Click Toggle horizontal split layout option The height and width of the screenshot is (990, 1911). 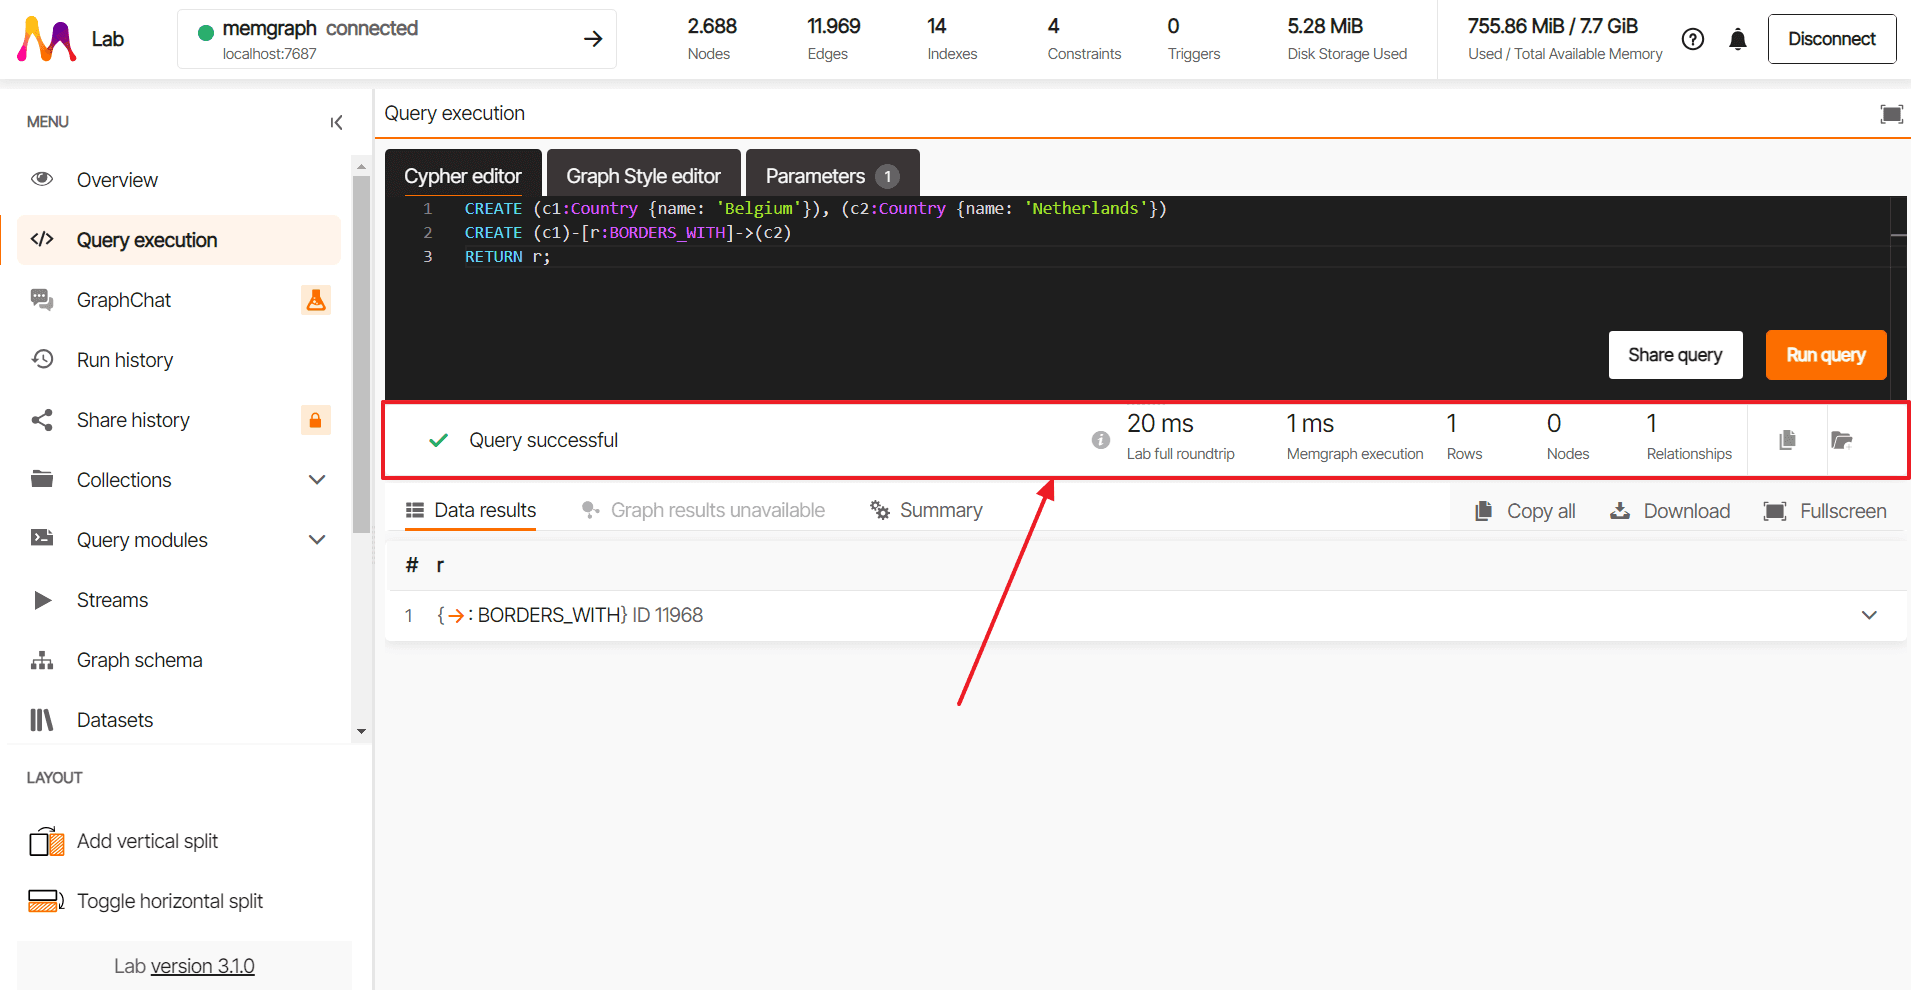(146, 901)
